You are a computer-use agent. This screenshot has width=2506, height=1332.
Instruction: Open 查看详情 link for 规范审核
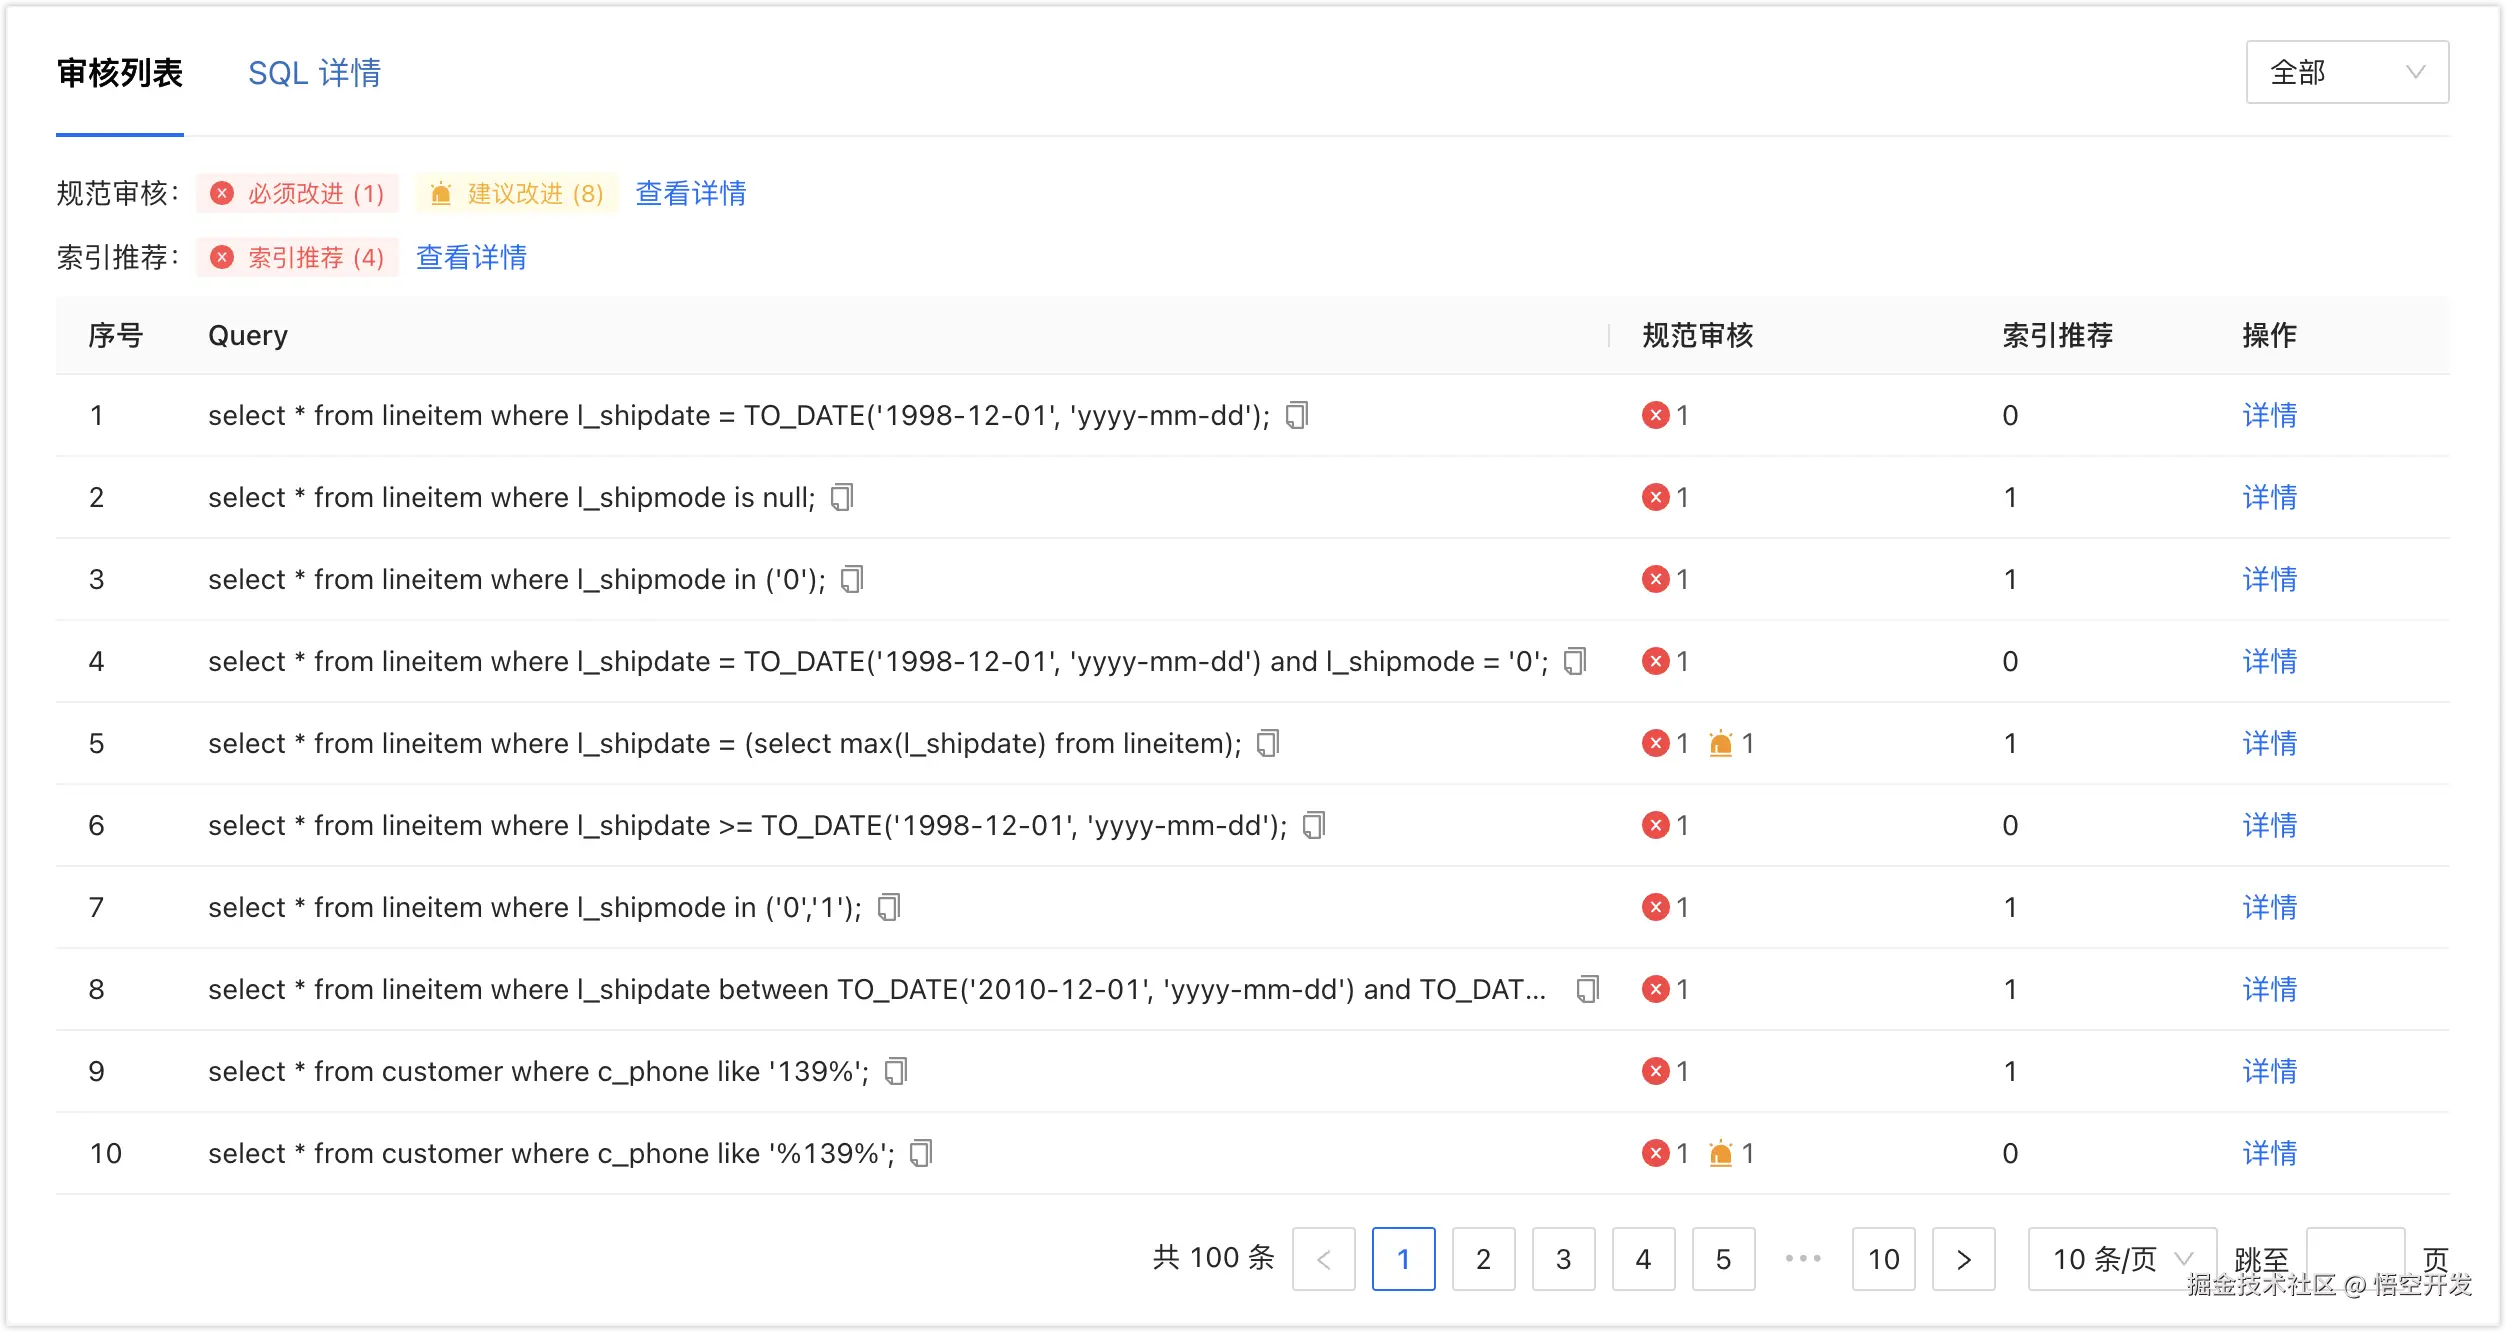click(x=691, y=193)
